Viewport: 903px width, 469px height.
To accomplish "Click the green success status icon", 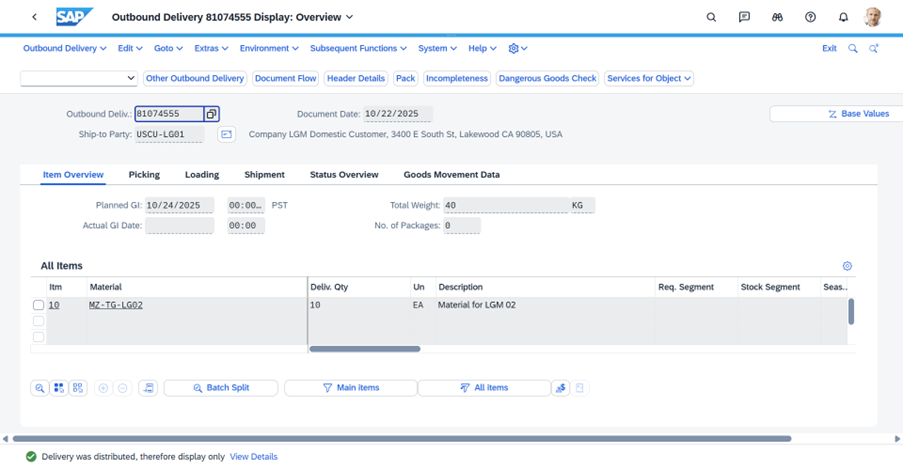I will (x=31, y=456).
